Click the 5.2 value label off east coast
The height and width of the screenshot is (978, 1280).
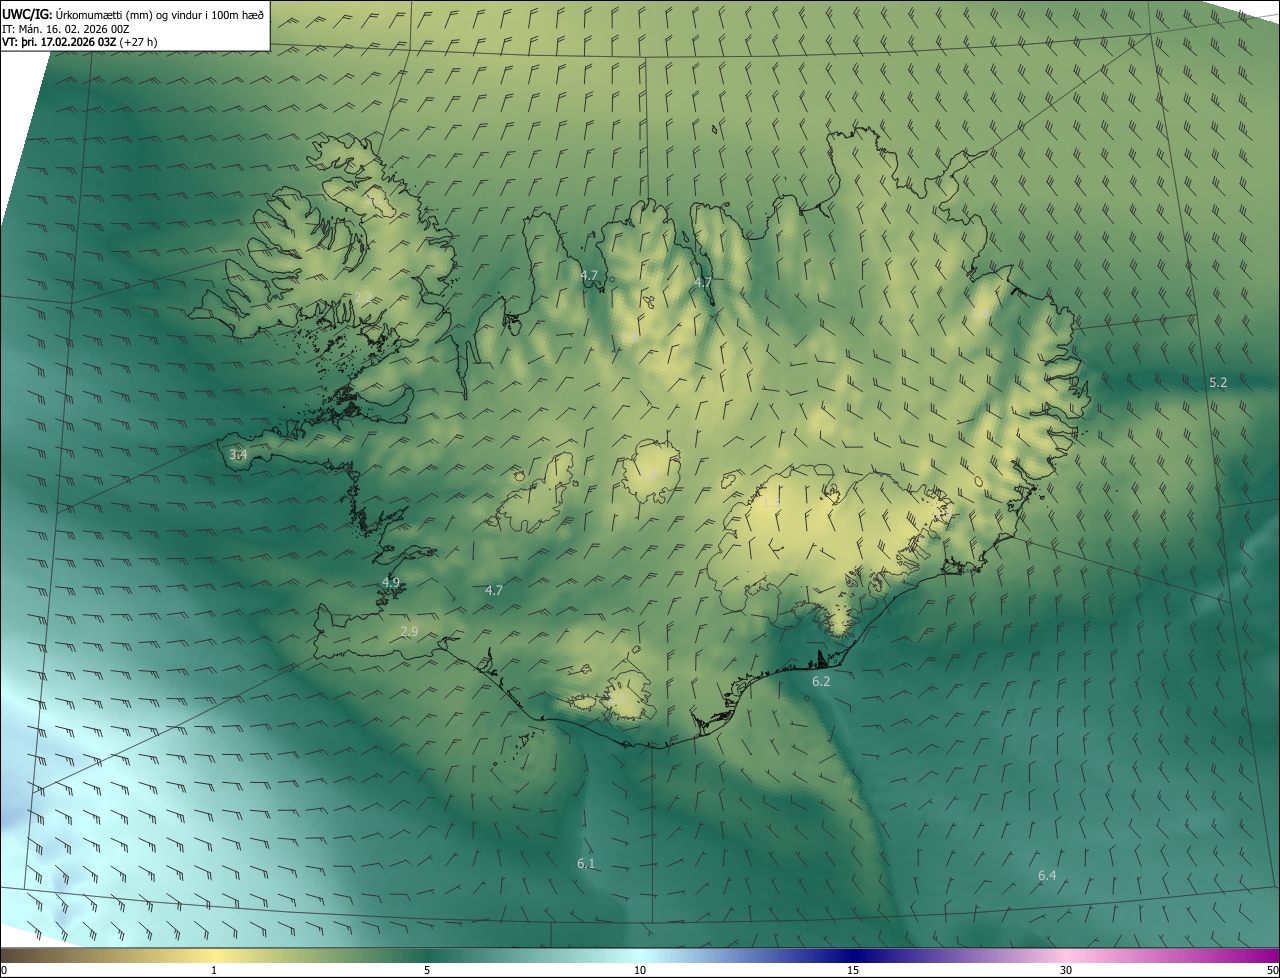[x=1218, y=383]
